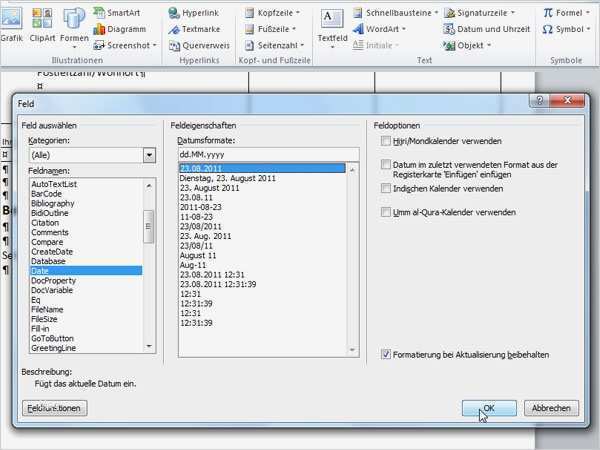The image size is (600, 450).
Task: Expand the Objekt dropdown arrow
Action: [489, 46]
